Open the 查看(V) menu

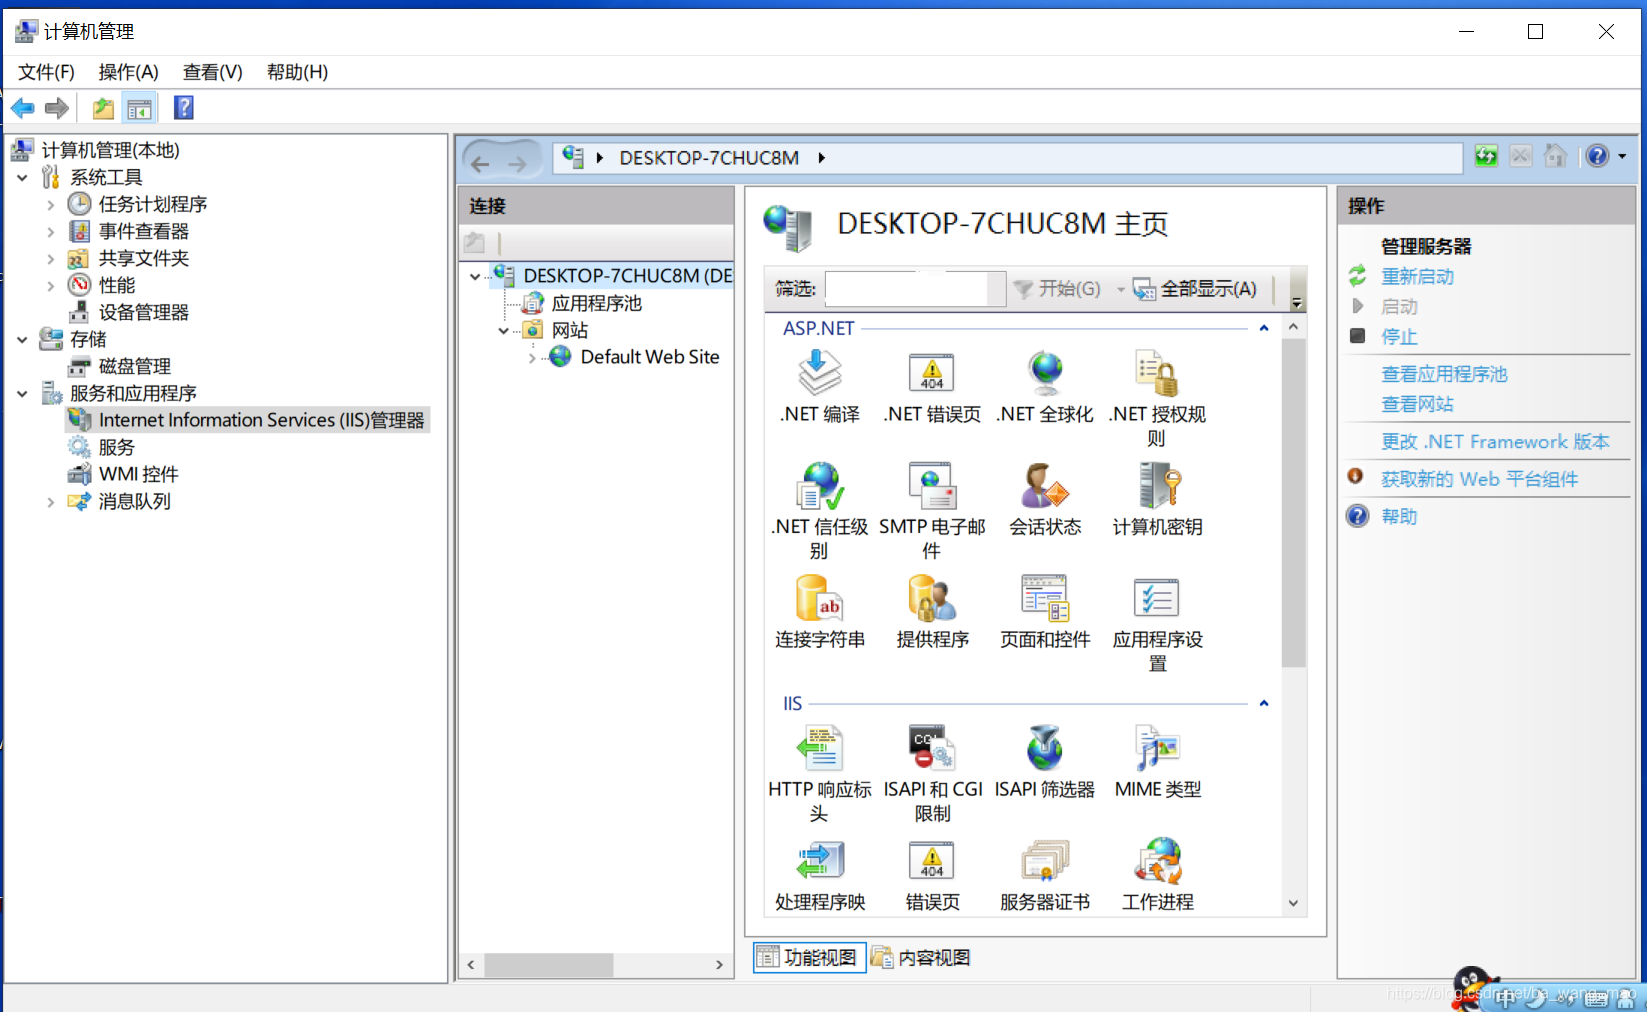[x=212, y=72]
